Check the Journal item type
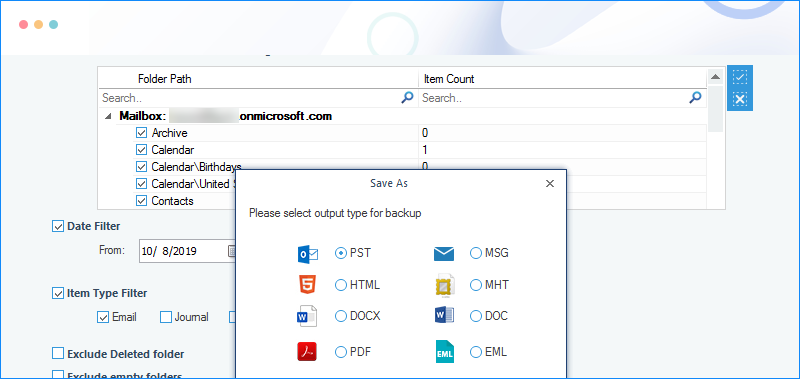 point(166,317)
